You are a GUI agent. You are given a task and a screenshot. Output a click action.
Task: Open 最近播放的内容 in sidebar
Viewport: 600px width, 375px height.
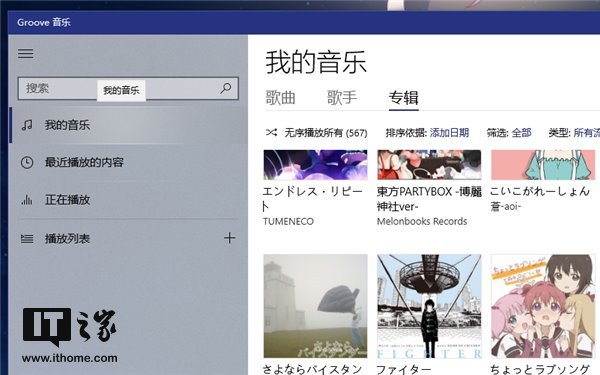(x=129, y=162)
